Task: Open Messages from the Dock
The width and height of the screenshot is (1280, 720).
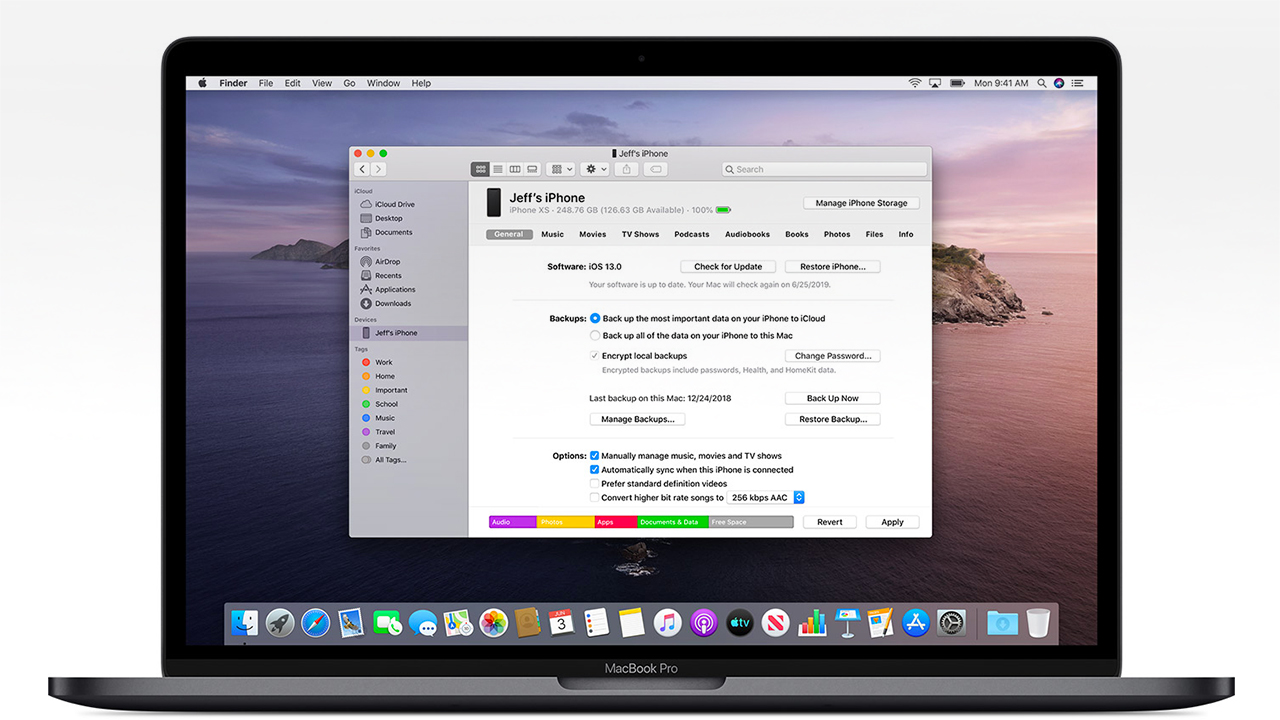Action: (x=423, y=623)
